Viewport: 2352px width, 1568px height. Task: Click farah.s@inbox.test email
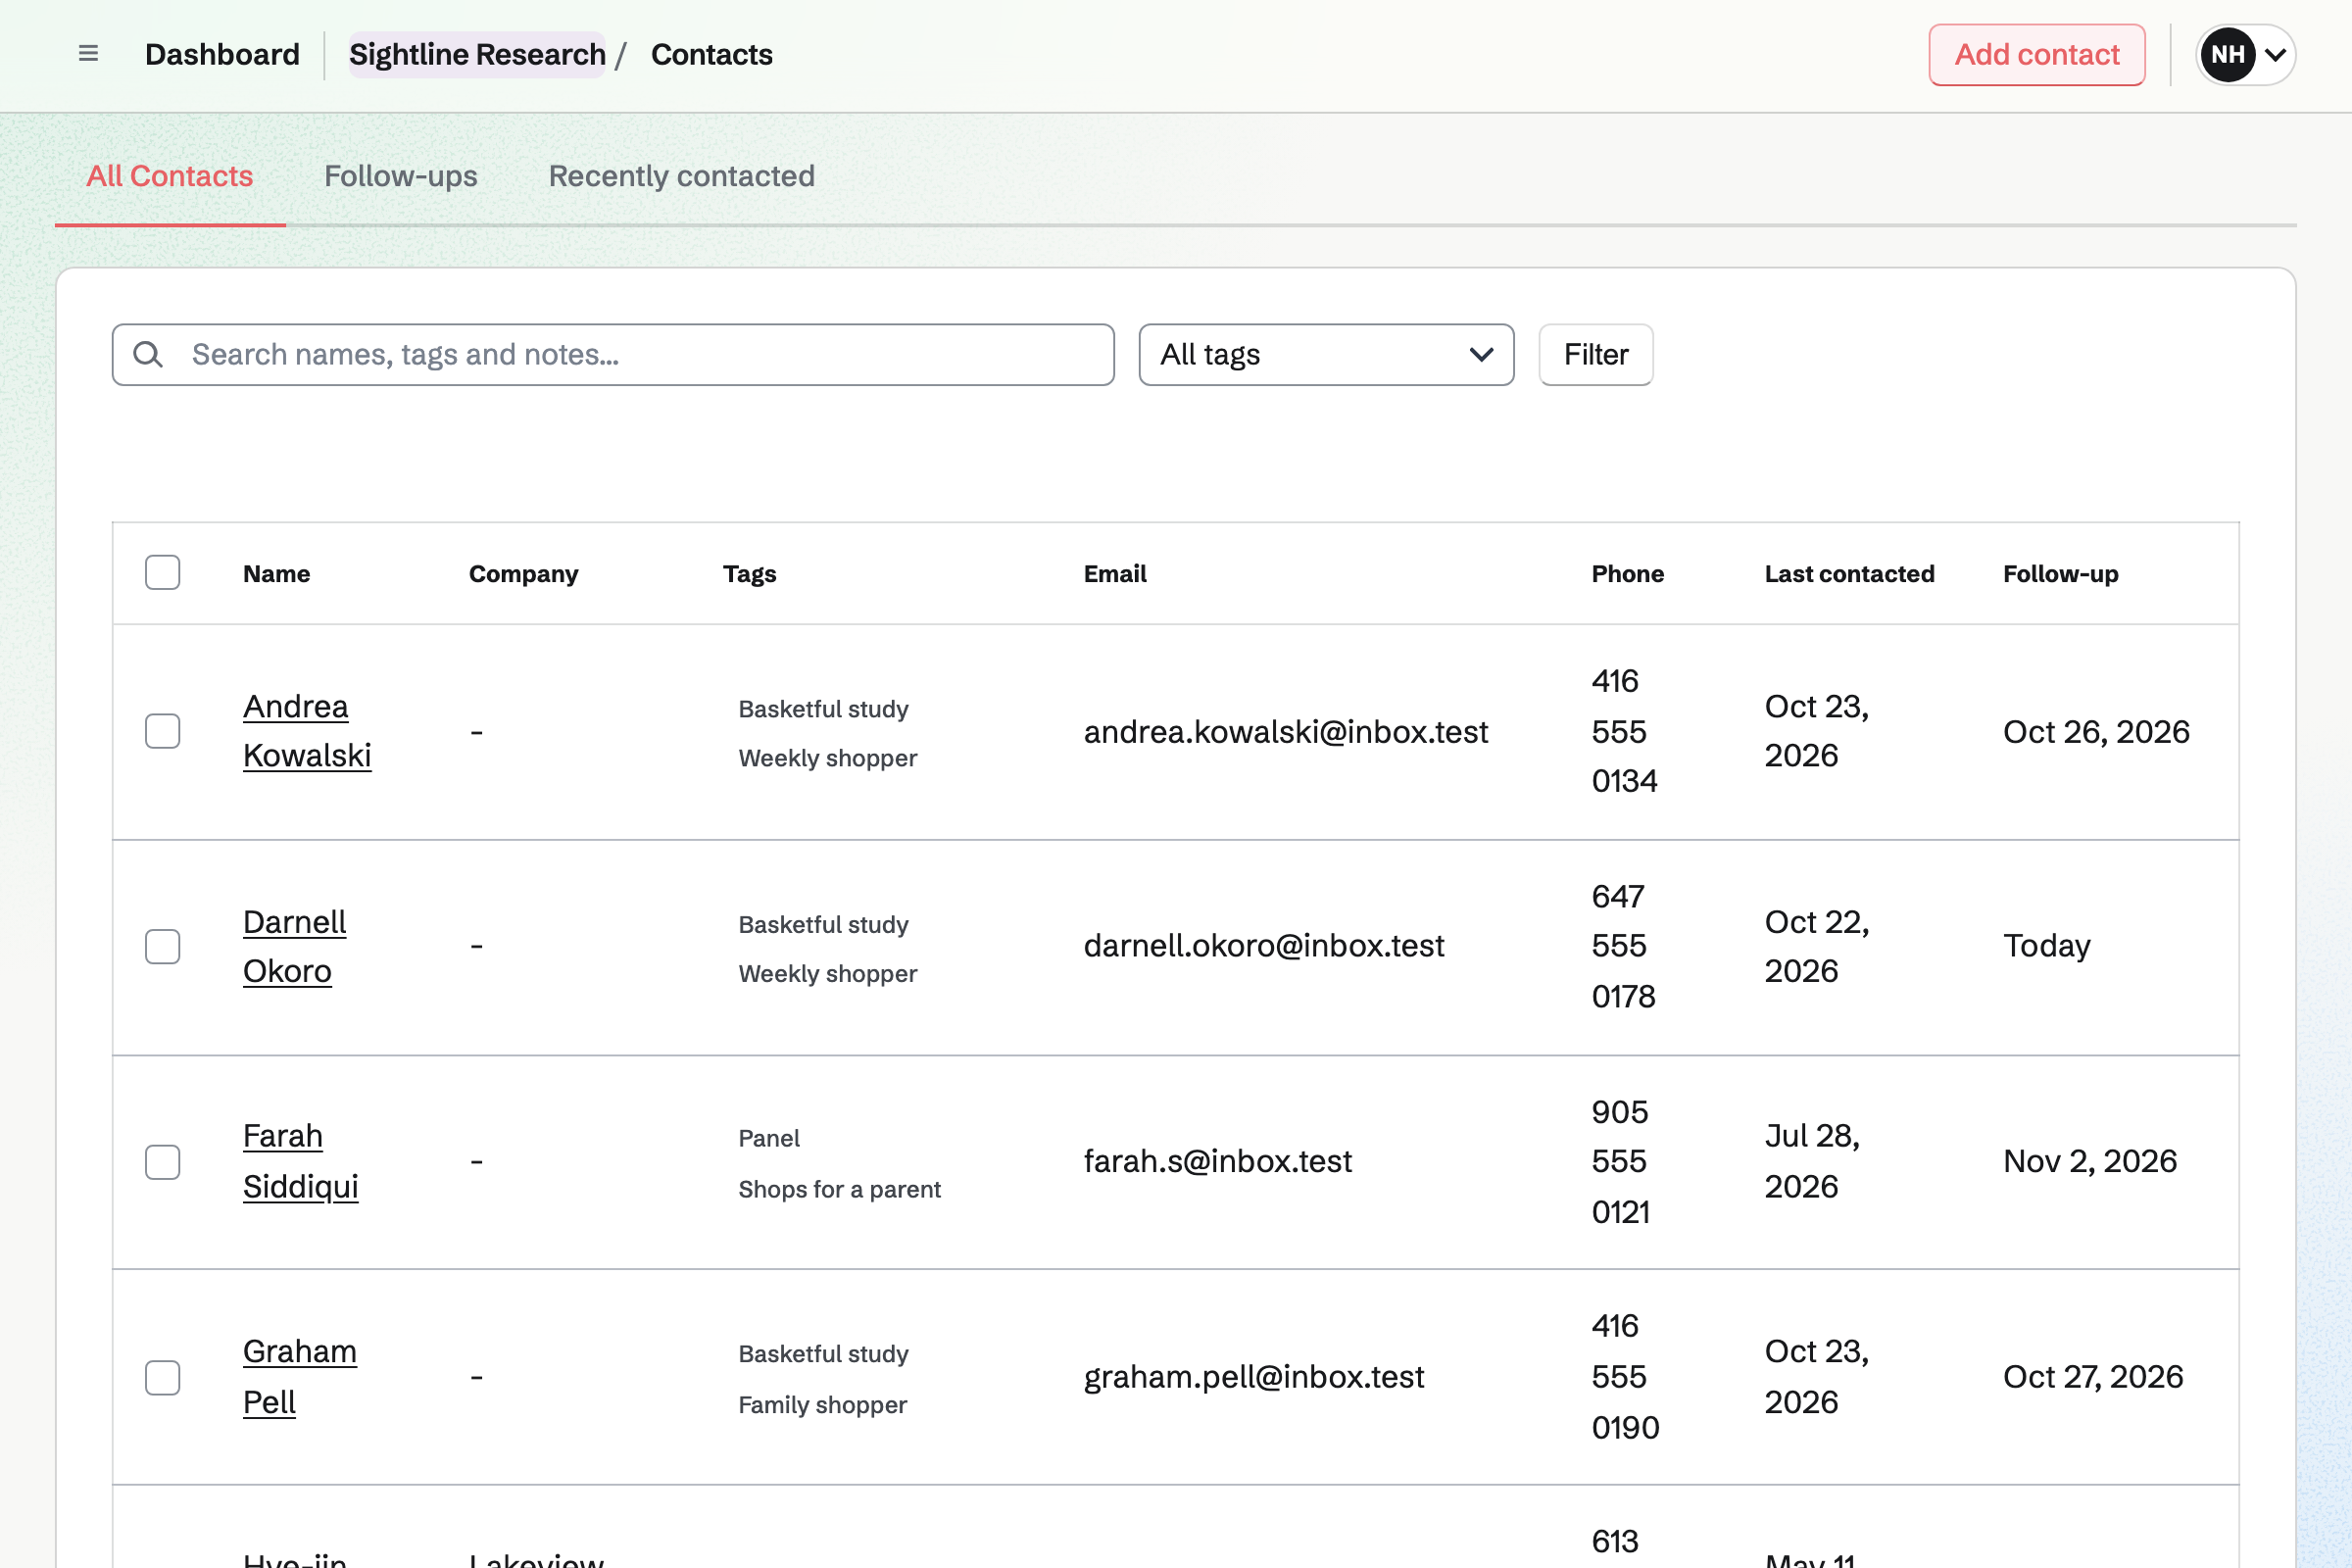(1218, 1161)
